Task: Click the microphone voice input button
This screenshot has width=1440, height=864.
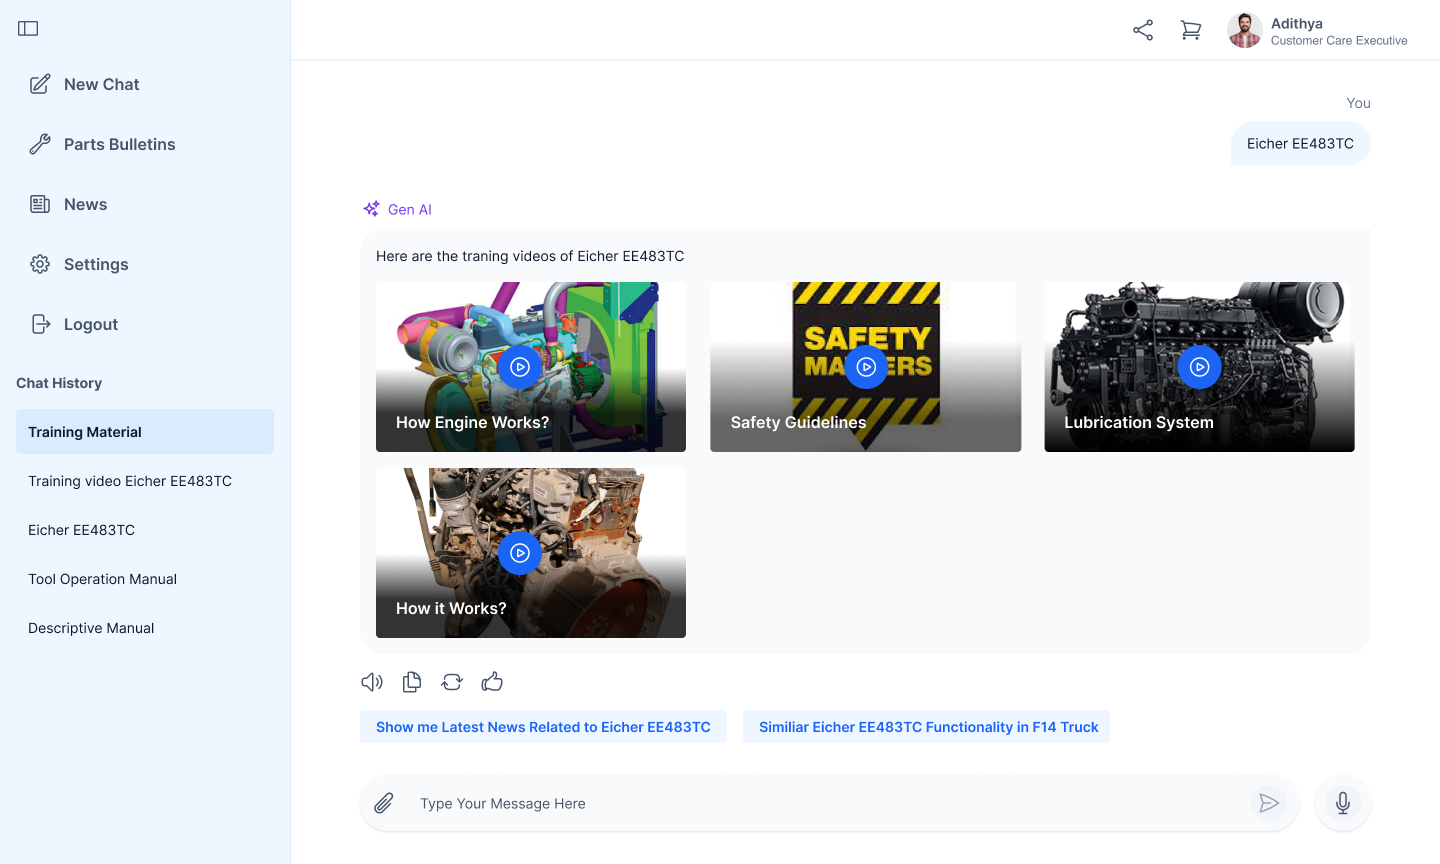Action: (x=1343, y=803)
